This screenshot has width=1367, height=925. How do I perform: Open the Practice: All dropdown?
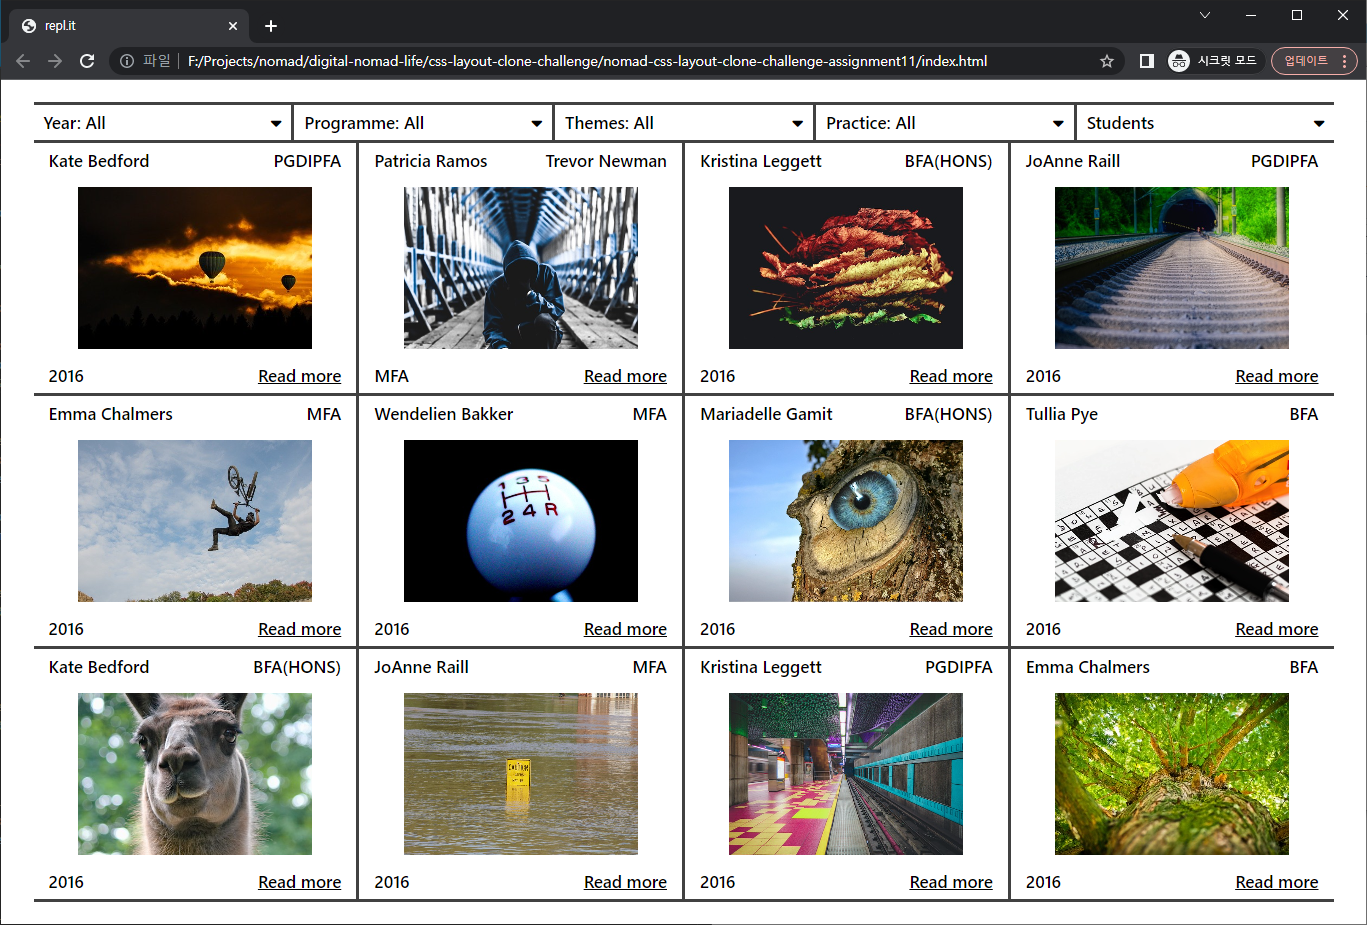coord(945,123)
